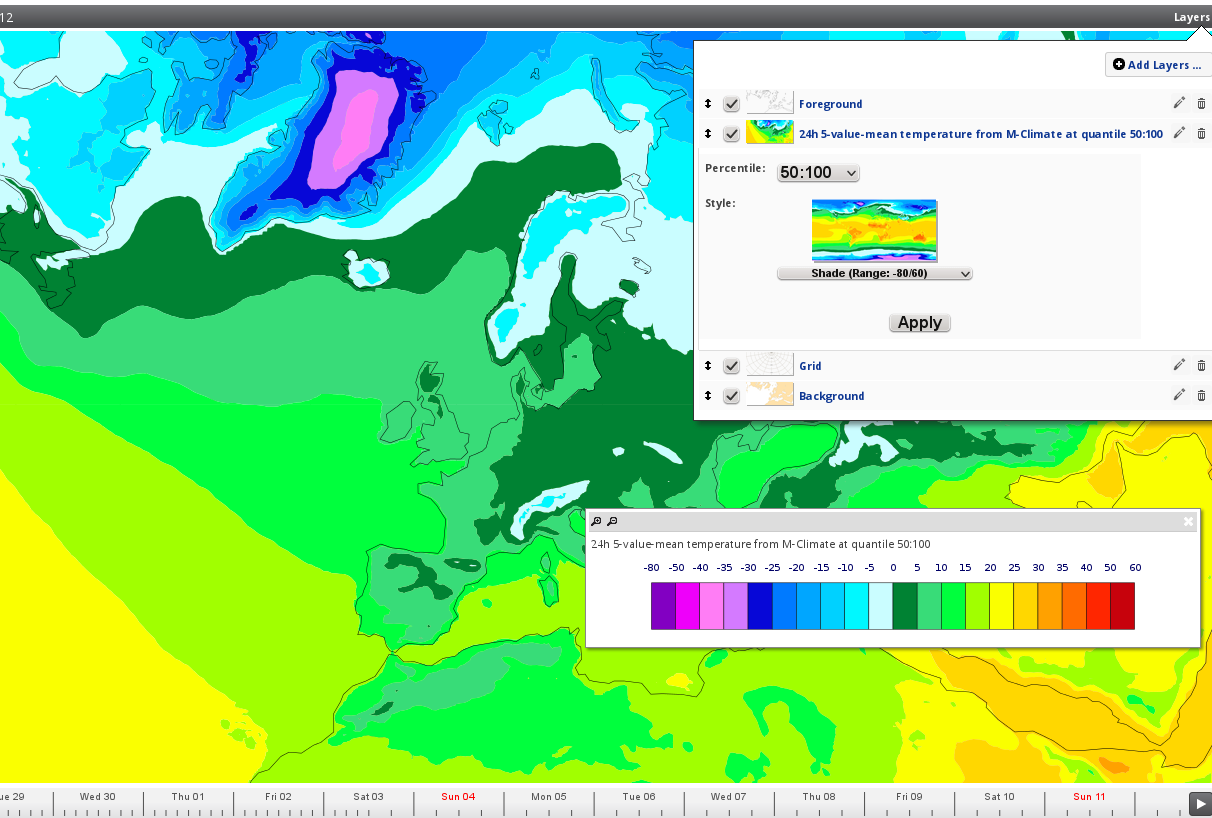Click the move handle of the temperature layer
This screenshot has height=818, width=1212.
708,134
